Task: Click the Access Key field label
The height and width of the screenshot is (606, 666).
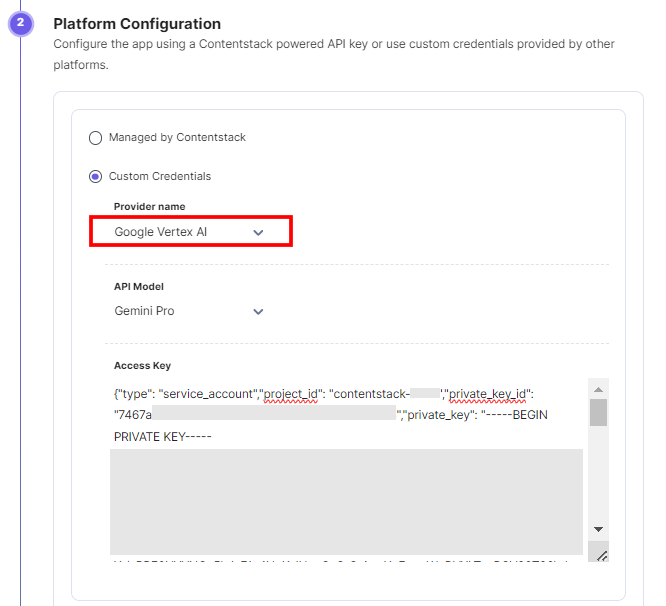Action: pyautogui.click(x=142, y=366)
